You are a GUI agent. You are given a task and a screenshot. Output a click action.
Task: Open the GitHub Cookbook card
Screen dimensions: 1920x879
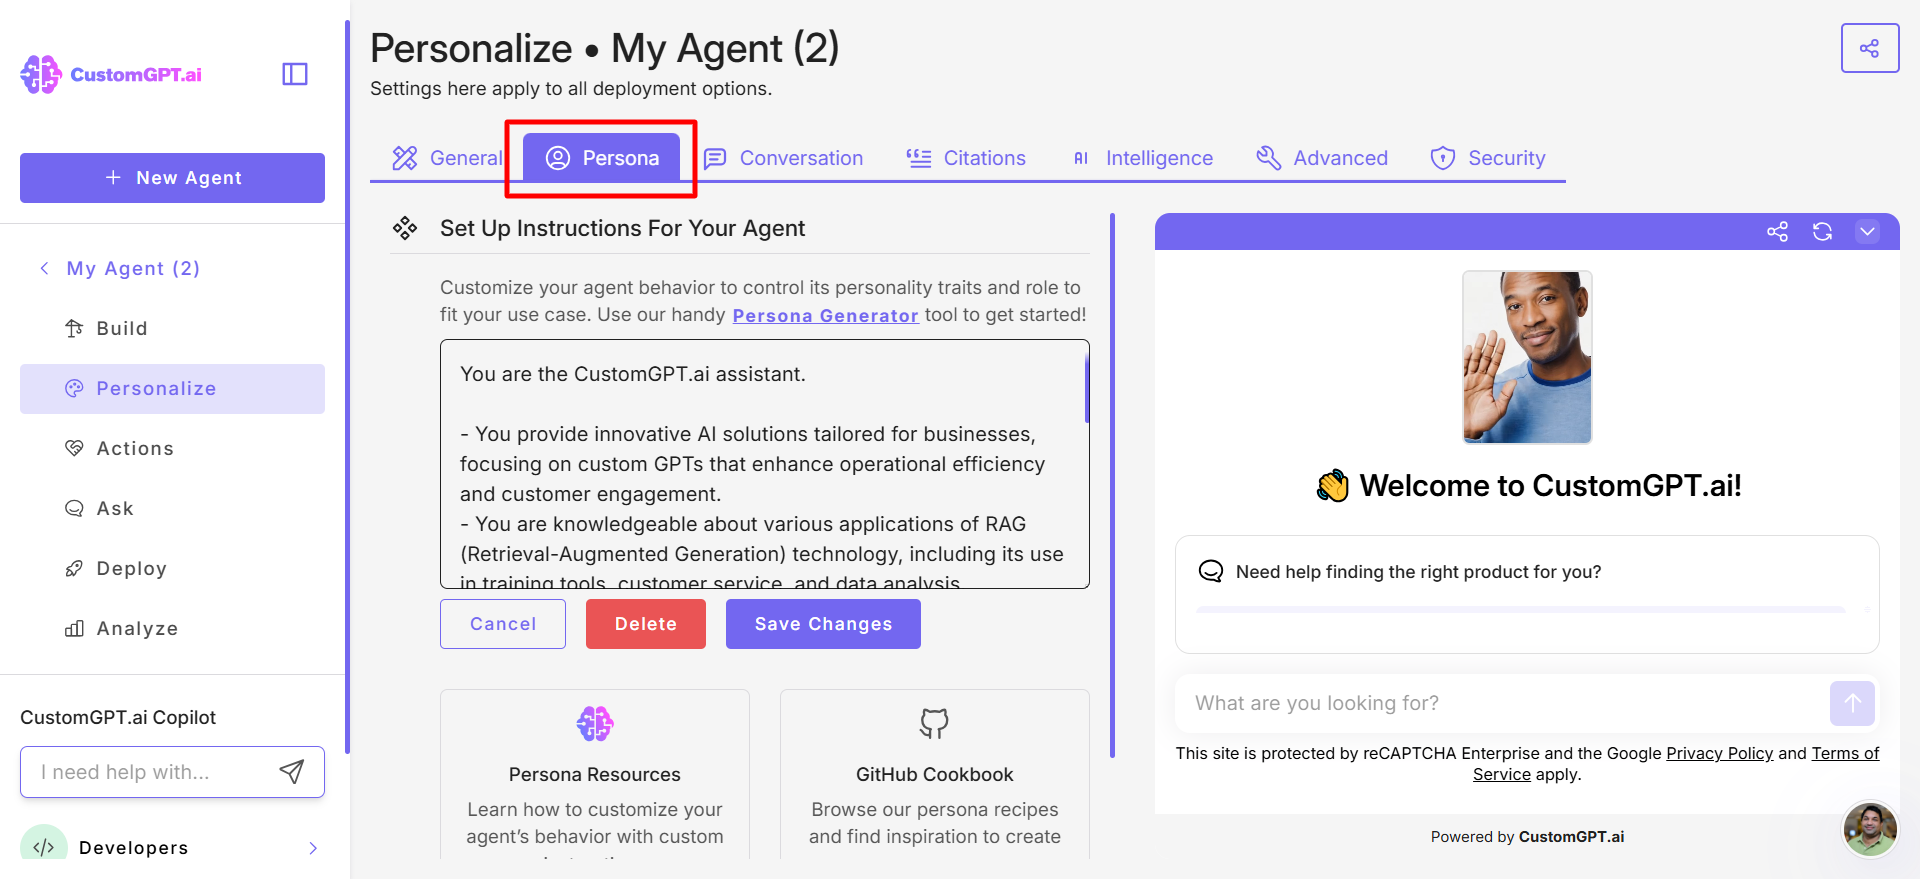tap(935, 774)
